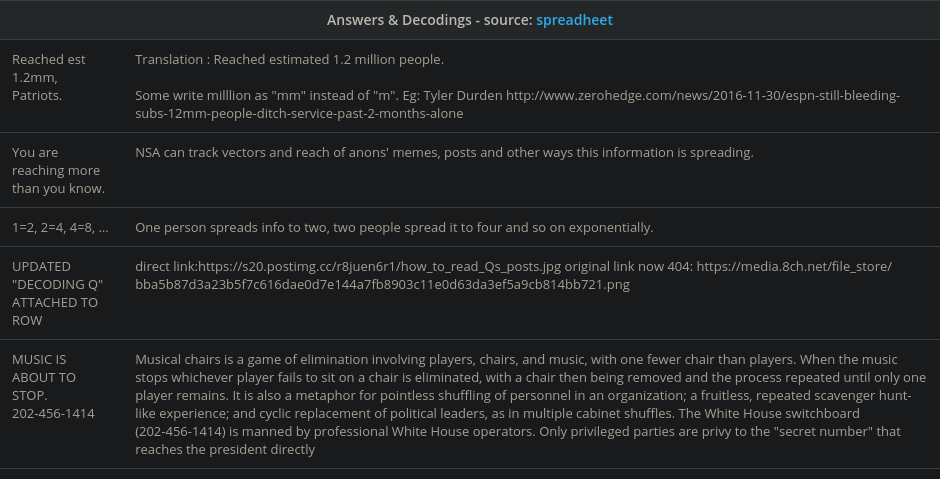Click the "One person spreads info" answer
This screenshot has height=479, width=940.
pos(394,228)
